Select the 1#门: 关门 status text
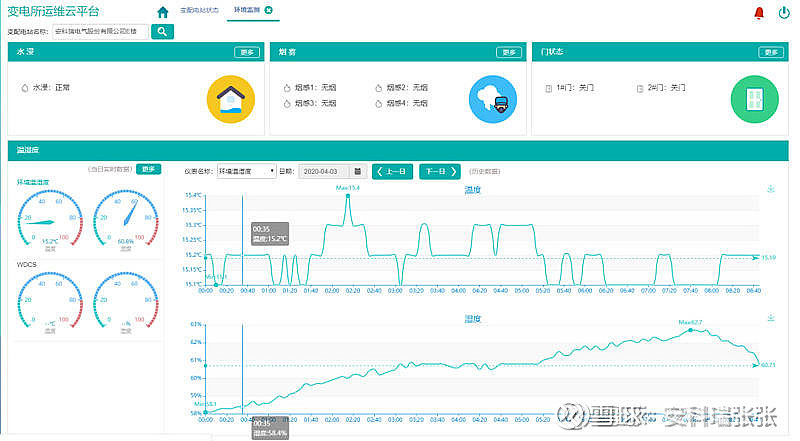 click(x=576, y=88)
